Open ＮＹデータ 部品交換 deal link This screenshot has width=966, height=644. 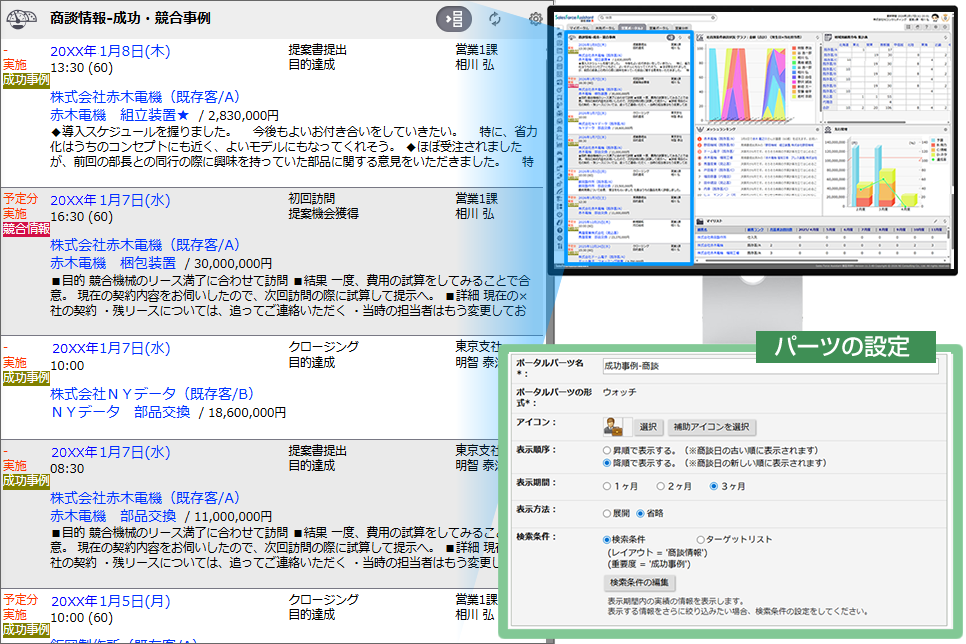120,411
